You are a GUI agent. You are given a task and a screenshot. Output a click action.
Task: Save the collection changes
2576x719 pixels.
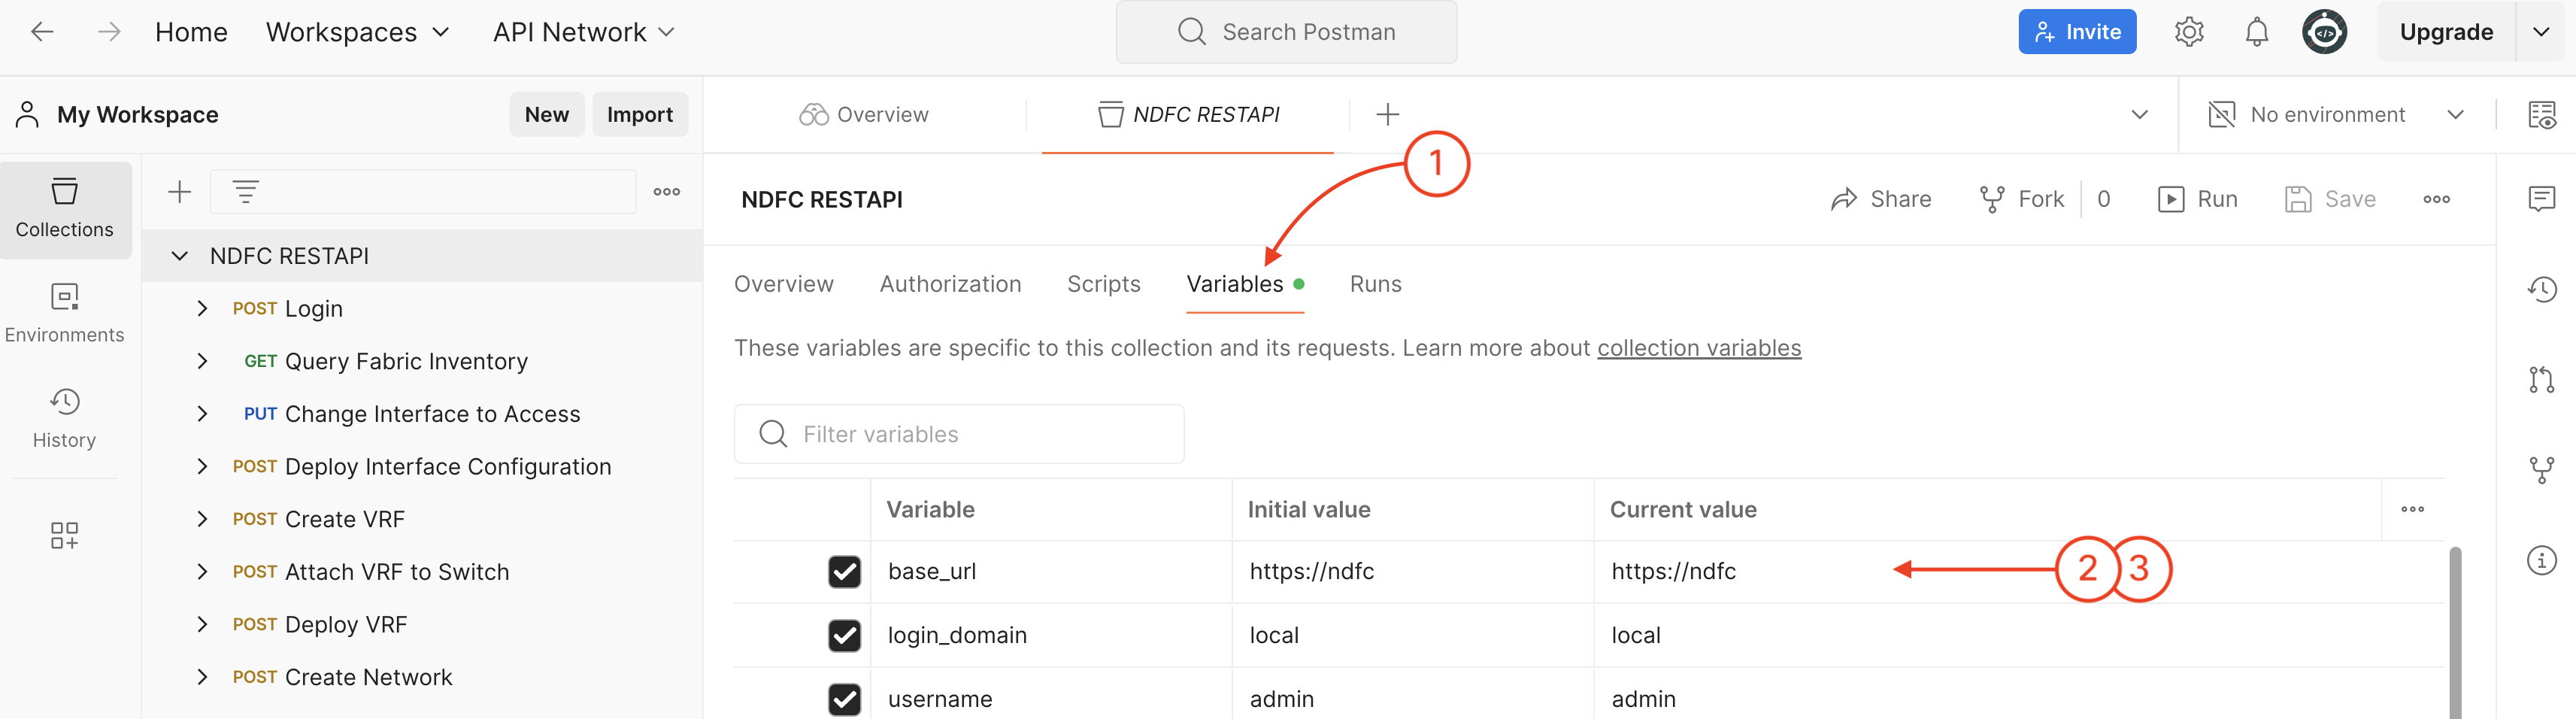(x=2330, y=200)
